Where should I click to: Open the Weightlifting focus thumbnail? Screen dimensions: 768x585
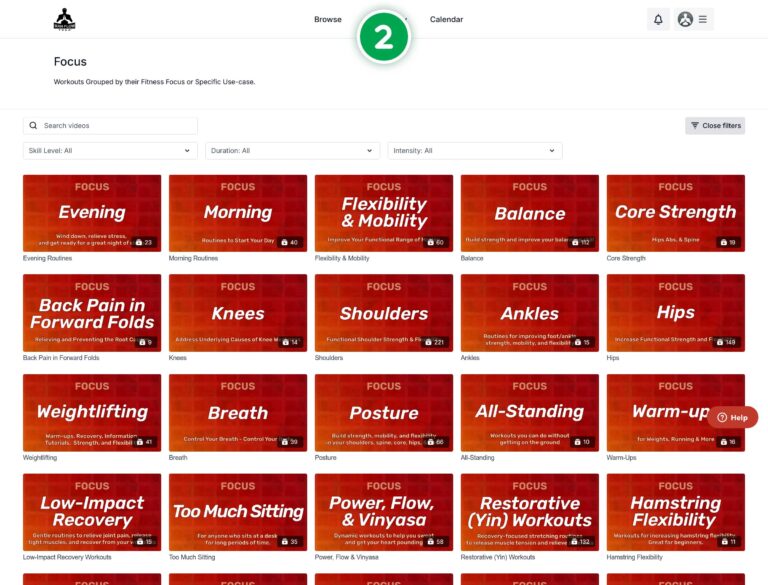point(92,413)
